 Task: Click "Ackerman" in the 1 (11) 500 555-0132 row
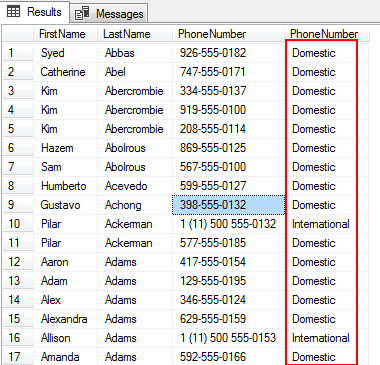point(135,224)
